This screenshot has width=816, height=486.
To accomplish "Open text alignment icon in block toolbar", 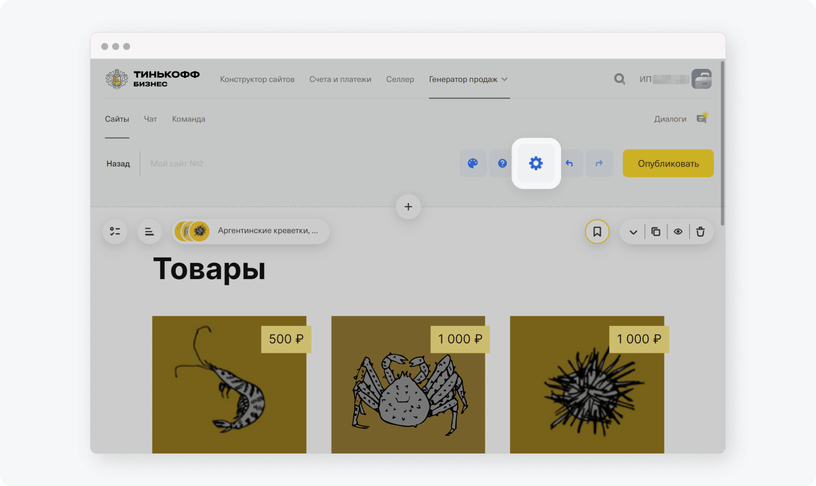I will click(149, 232).
